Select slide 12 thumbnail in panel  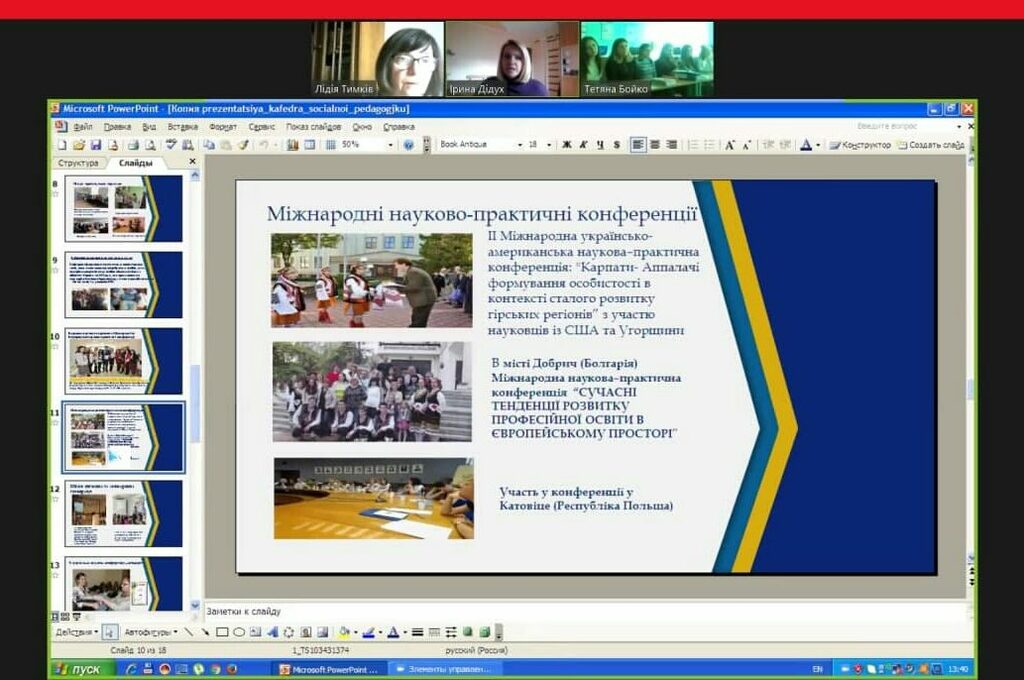tap(123, 512)
